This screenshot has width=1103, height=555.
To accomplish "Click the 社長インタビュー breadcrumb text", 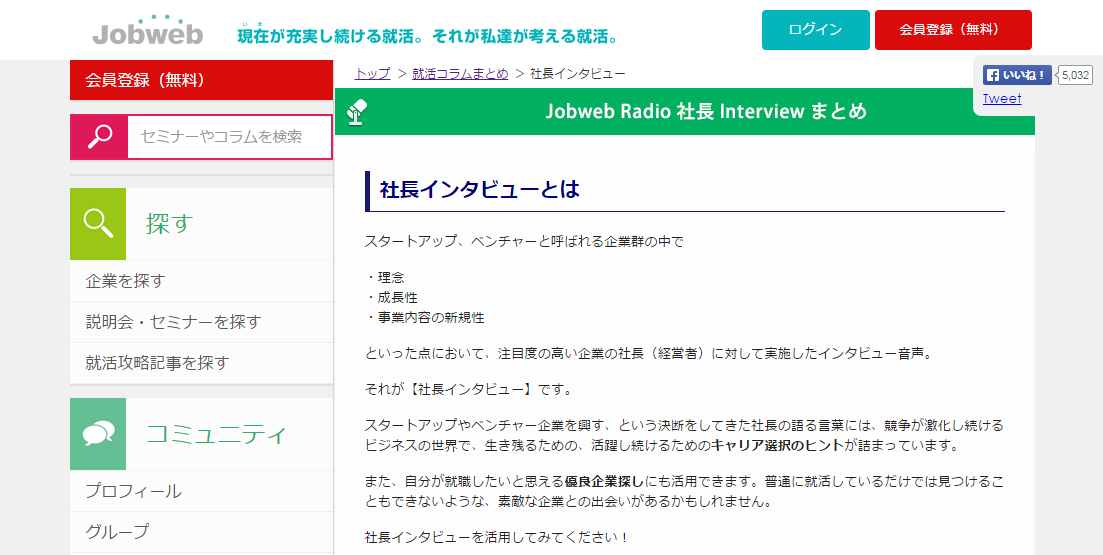I will (578, 74).
